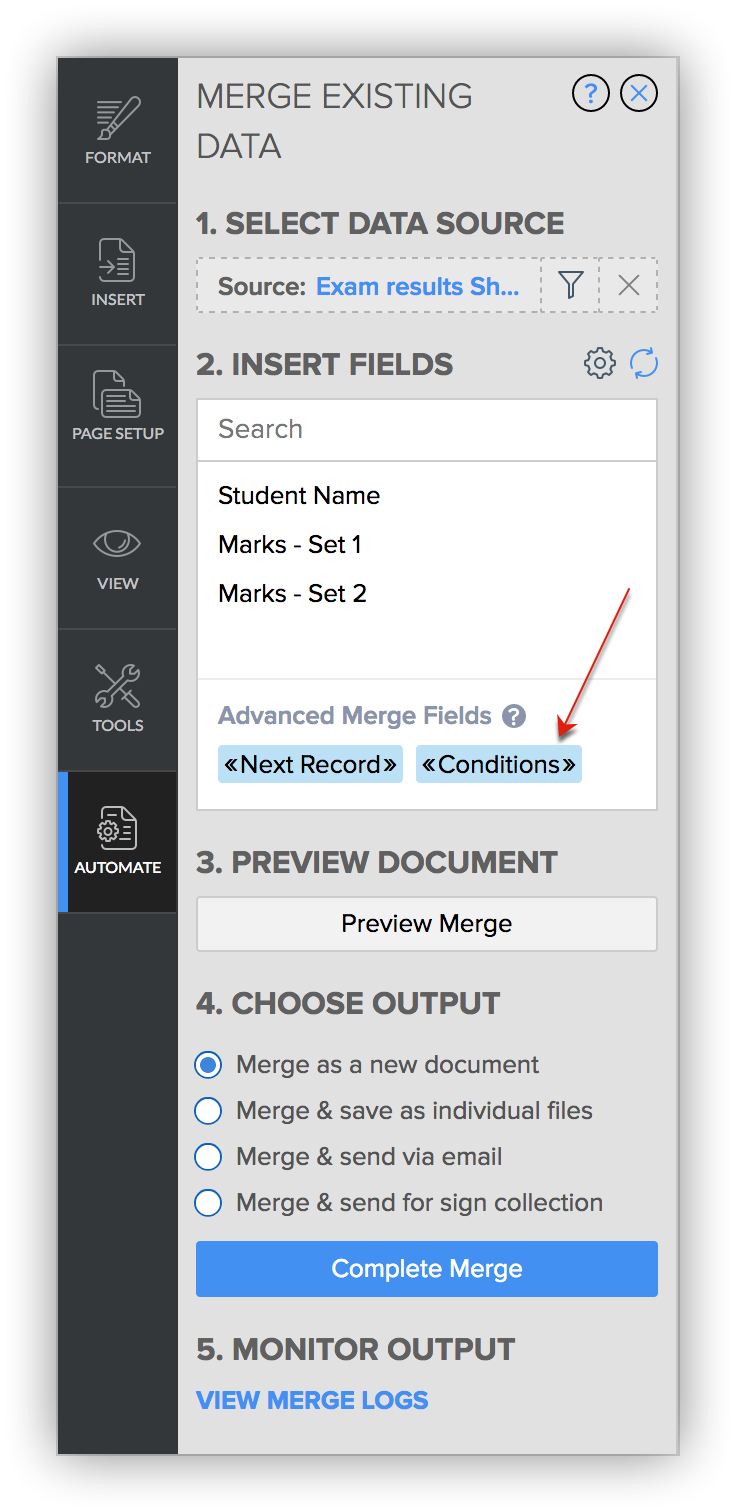Image resolution: width=736 pixels, height=1512 pixels.
Task: Open VIEW MERGE LOGS
Action: [311, 1400]
